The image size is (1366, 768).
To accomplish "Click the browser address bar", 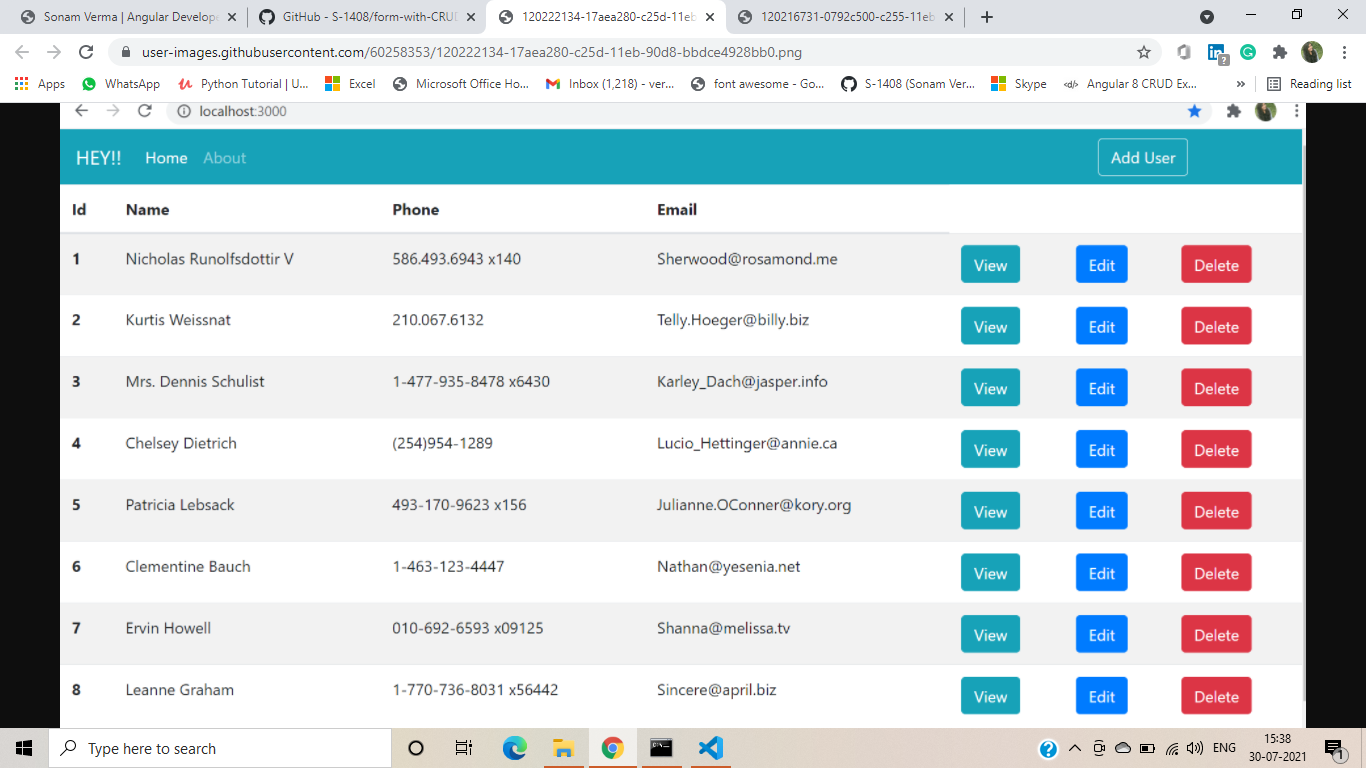I will click(x=500, y=51).
